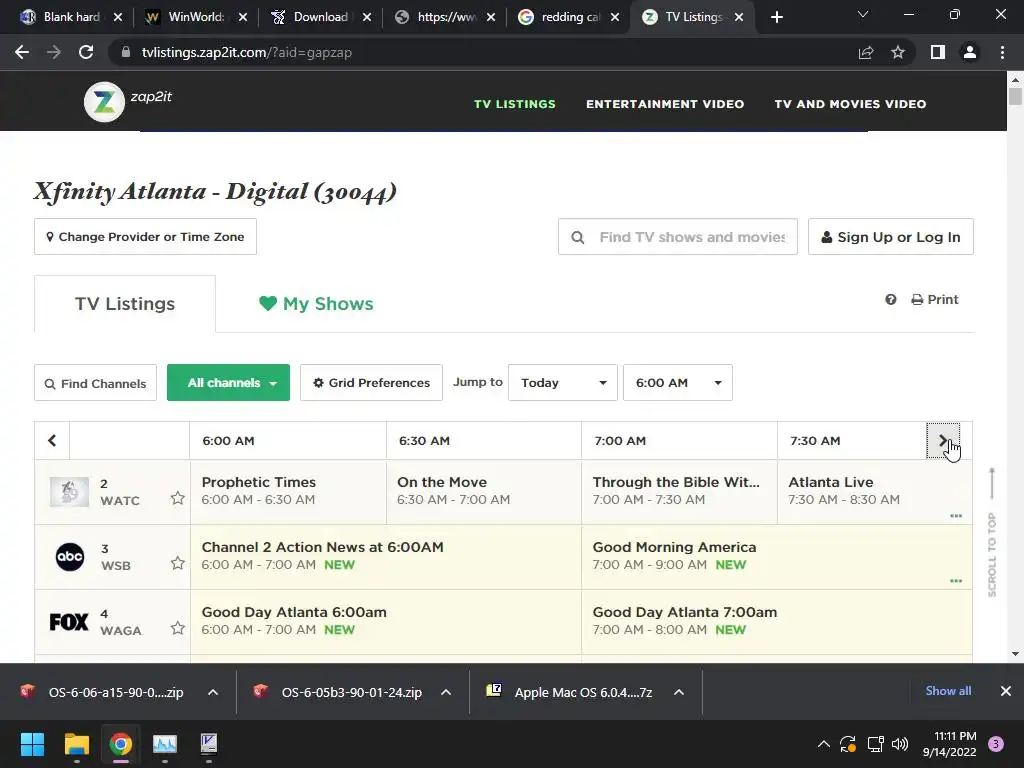Open the WATC channel logo
1024x768 pixels.
click(69, 492)
